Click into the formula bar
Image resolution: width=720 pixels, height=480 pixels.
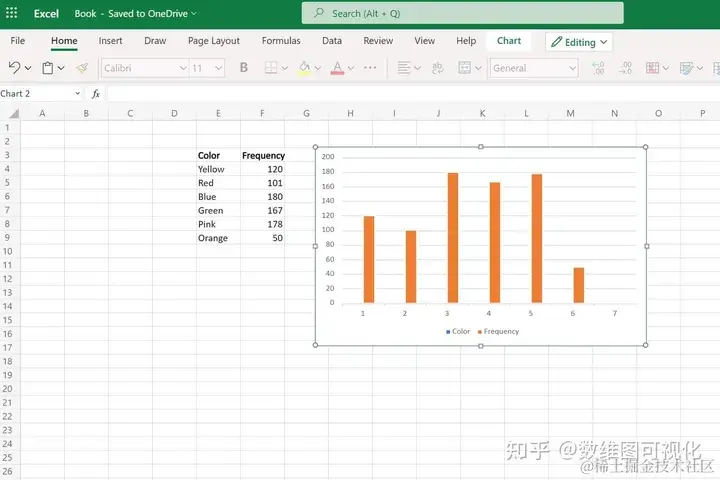tap(413, 94)
